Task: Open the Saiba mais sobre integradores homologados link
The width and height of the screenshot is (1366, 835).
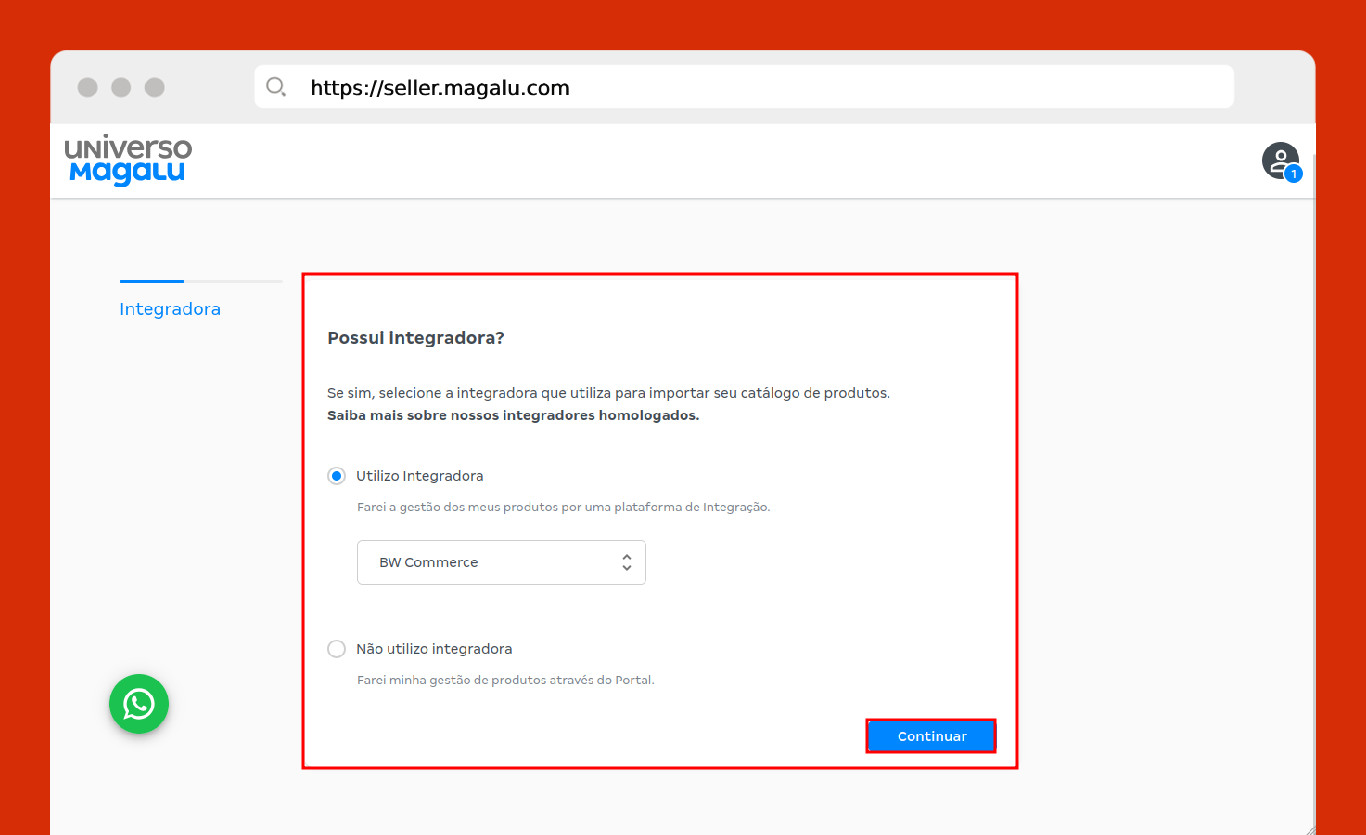Action: coord(513,415)
